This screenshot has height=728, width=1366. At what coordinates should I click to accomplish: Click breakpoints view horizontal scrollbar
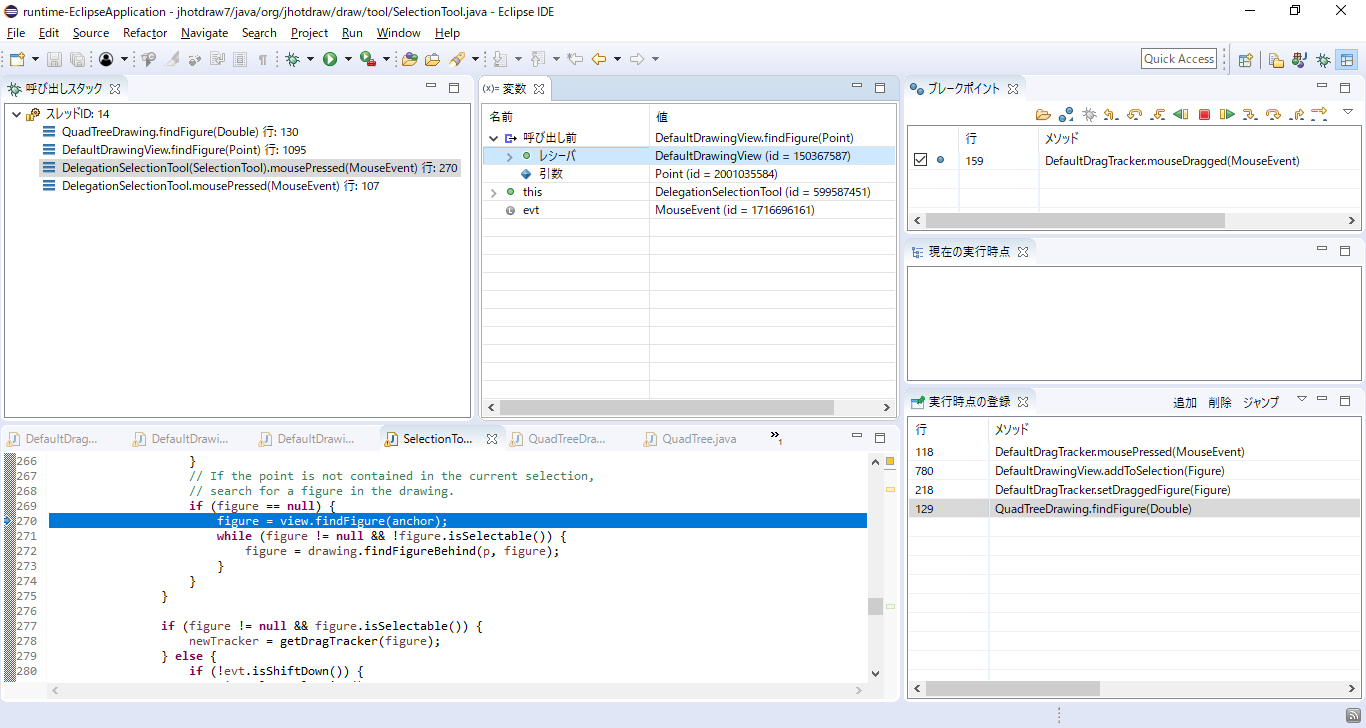[1075, 220]
